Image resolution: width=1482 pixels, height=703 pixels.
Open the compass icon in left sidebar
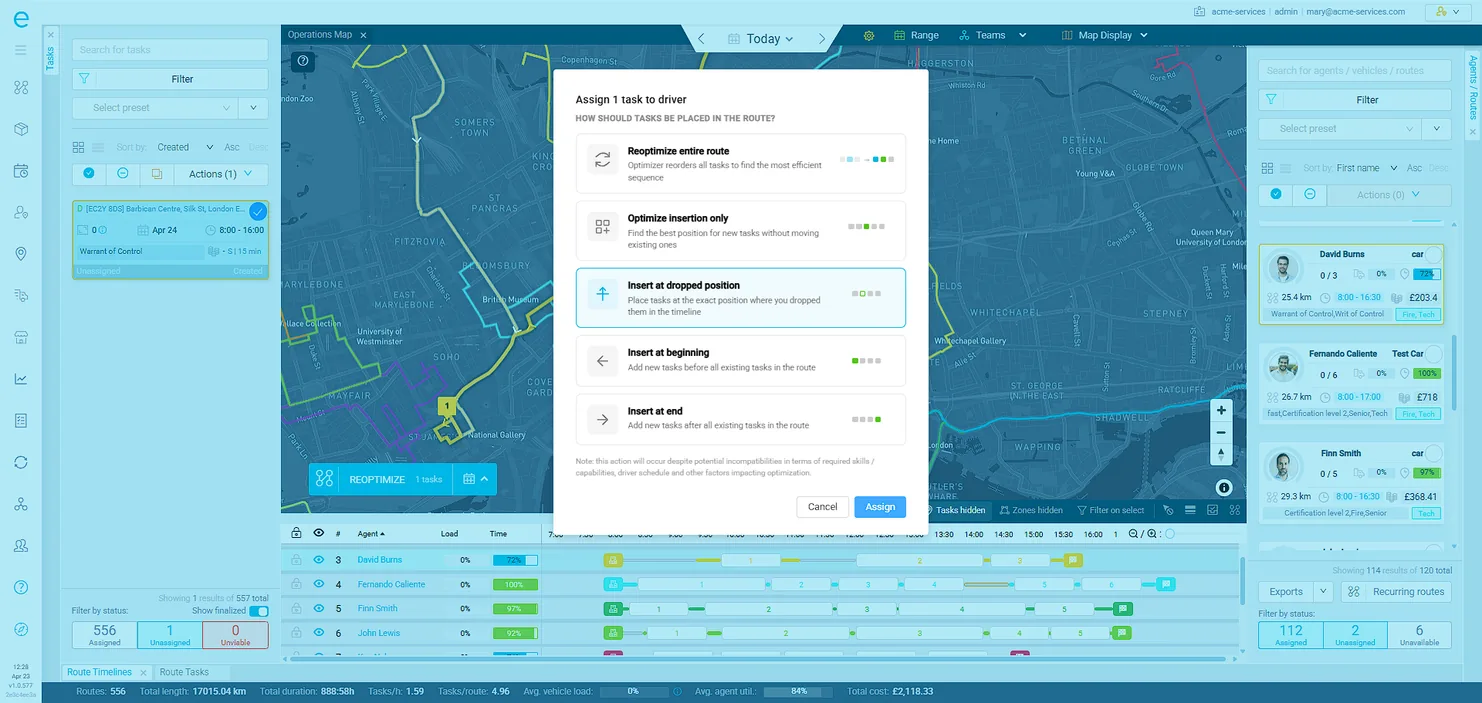(20, 629)
